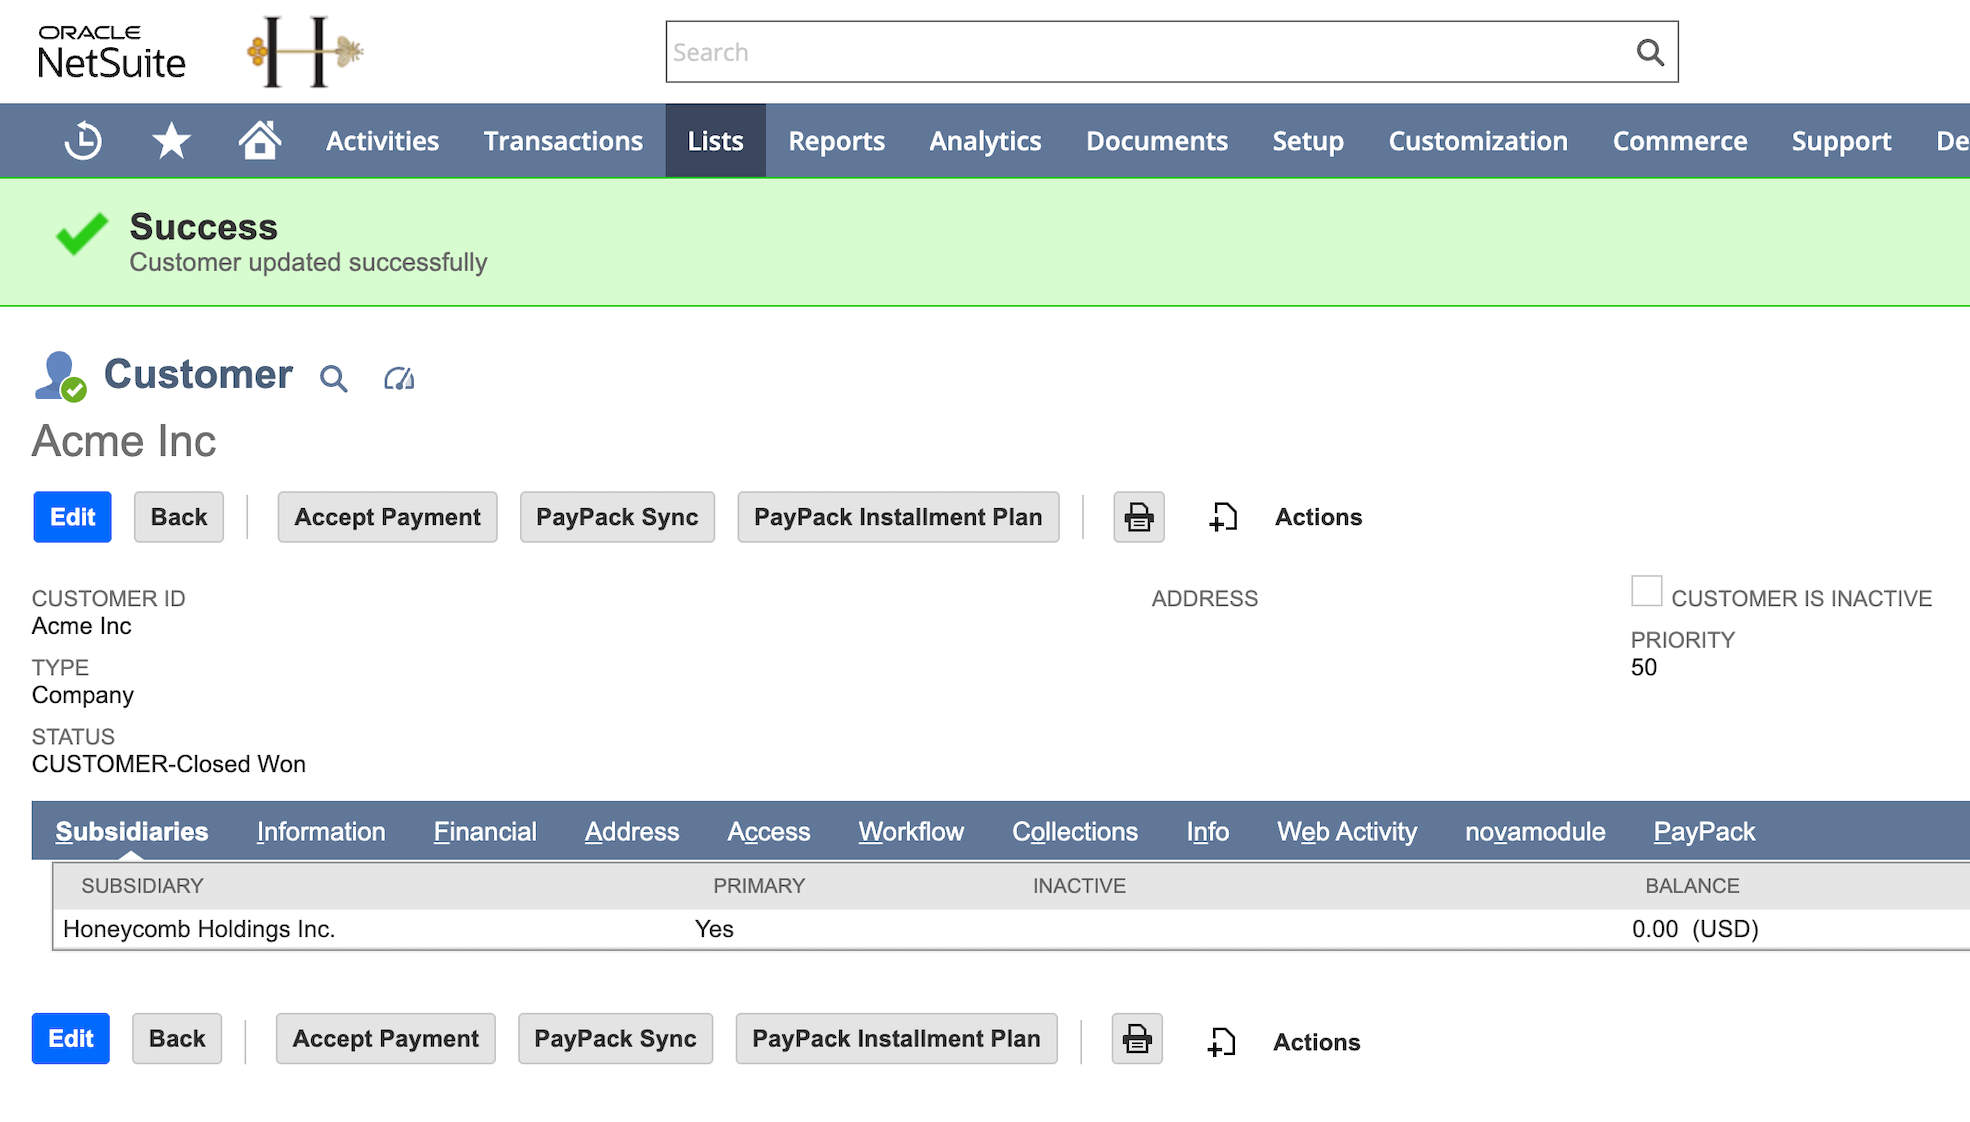Open the bottom Actions menu
The image size is (1970, 1122).
tap(1316, 1040)
